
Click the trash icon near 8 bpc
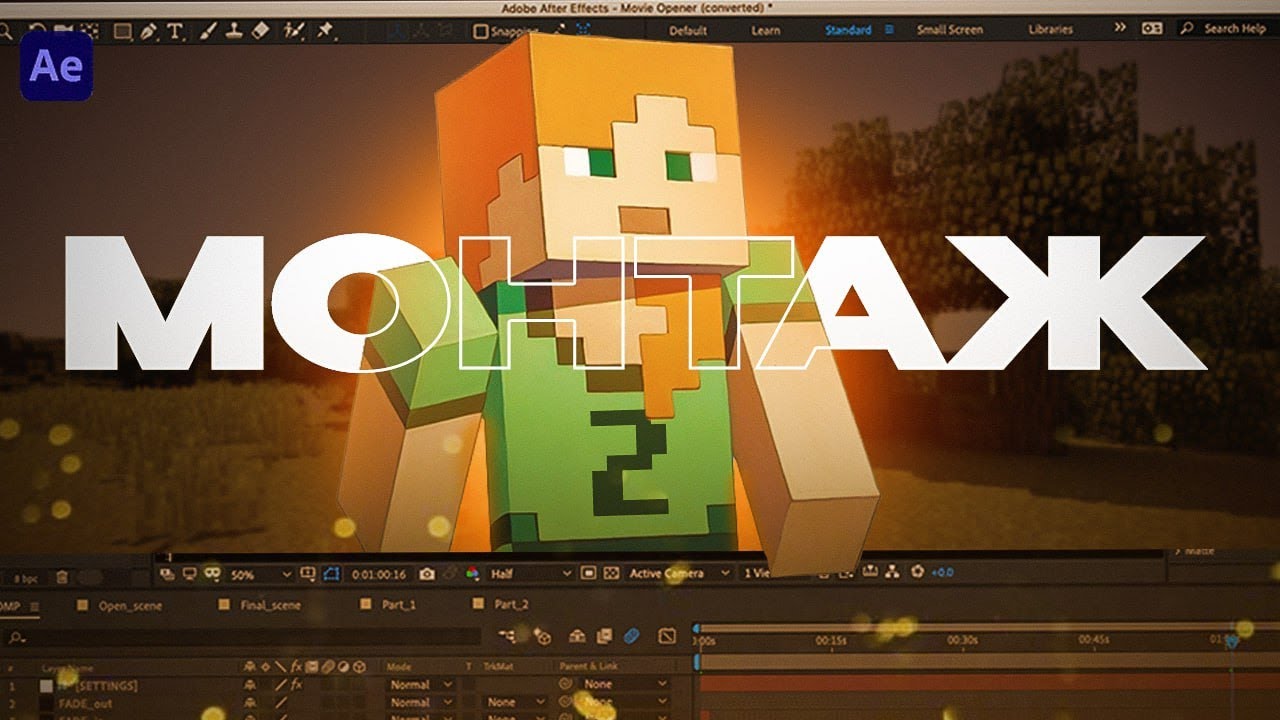[x=62, y=577]
